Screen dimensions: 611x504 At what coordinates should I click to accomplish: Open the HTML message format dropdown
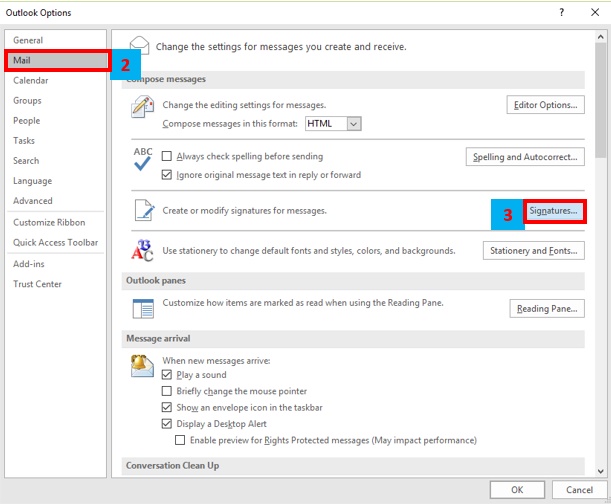[x=354, y=123]
